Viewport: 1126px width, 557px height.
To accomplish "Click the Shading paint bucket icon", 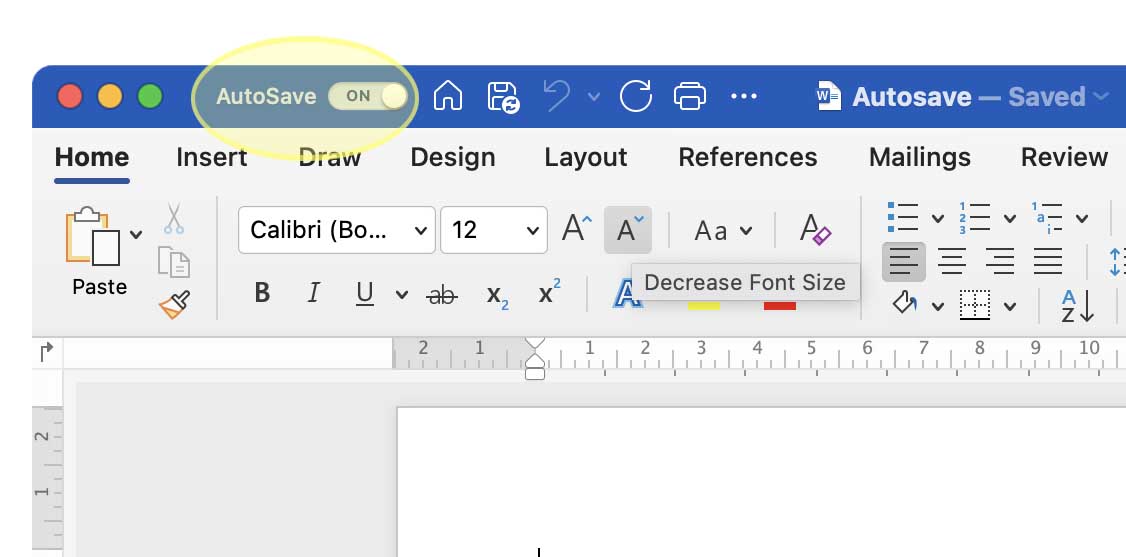I will pyautogui.click(x=905, y=304).
